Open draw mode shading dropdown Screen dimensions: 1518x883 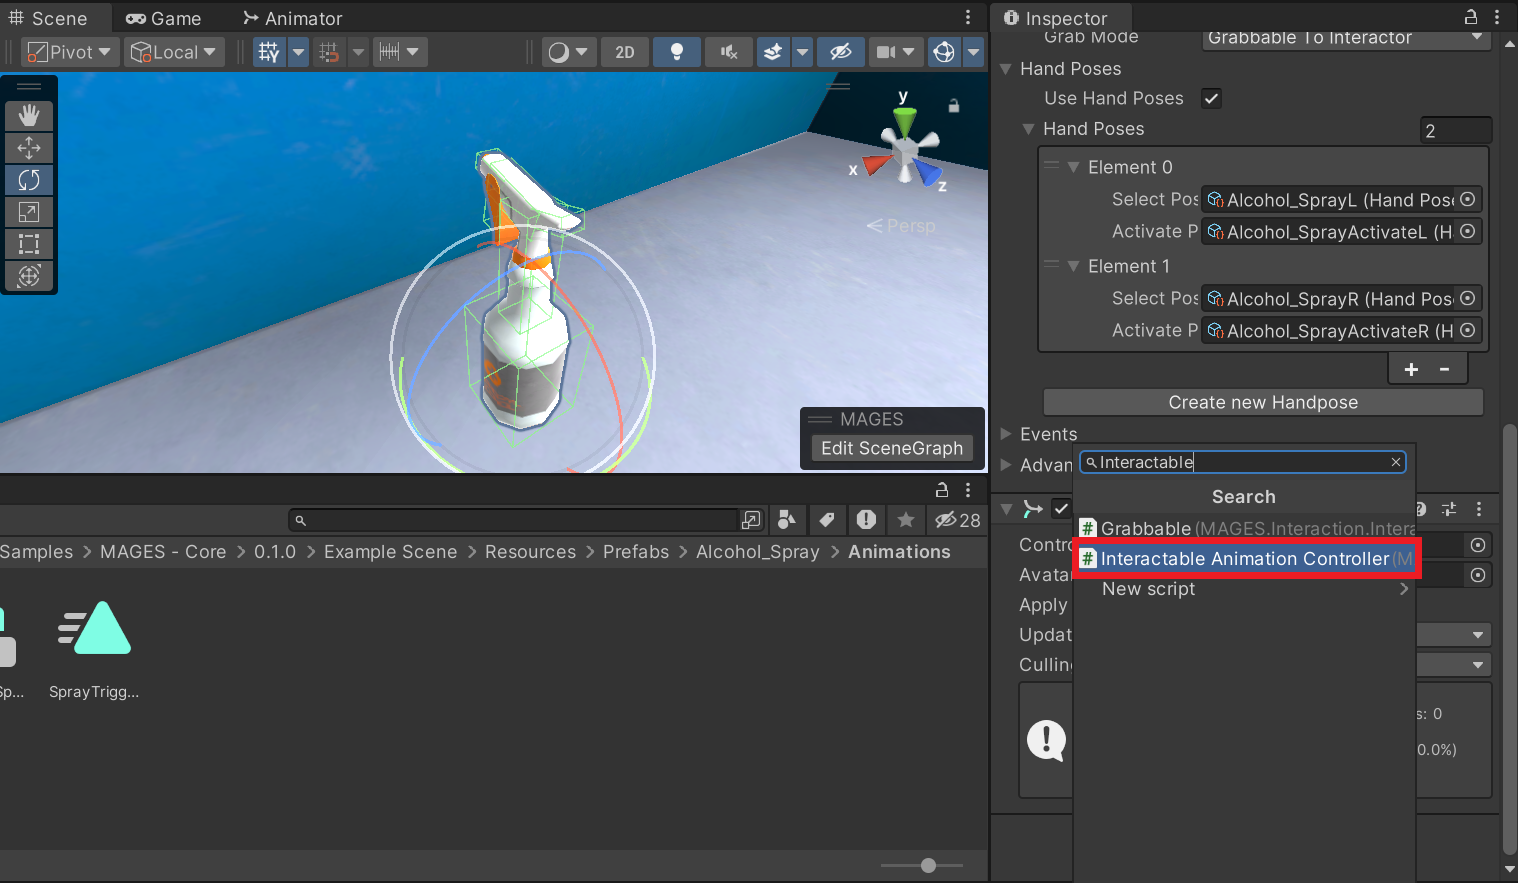pos(570,52)
